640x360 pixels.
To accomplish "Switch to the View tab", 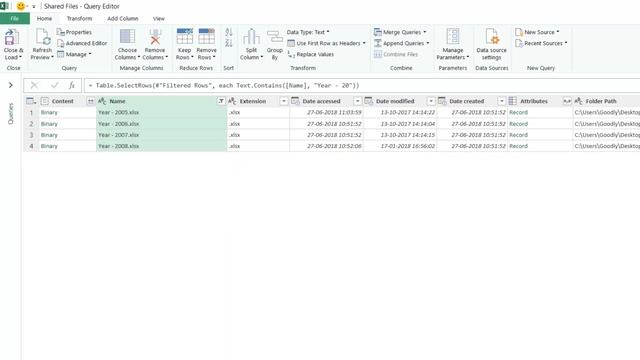I will tap(159, 18).
